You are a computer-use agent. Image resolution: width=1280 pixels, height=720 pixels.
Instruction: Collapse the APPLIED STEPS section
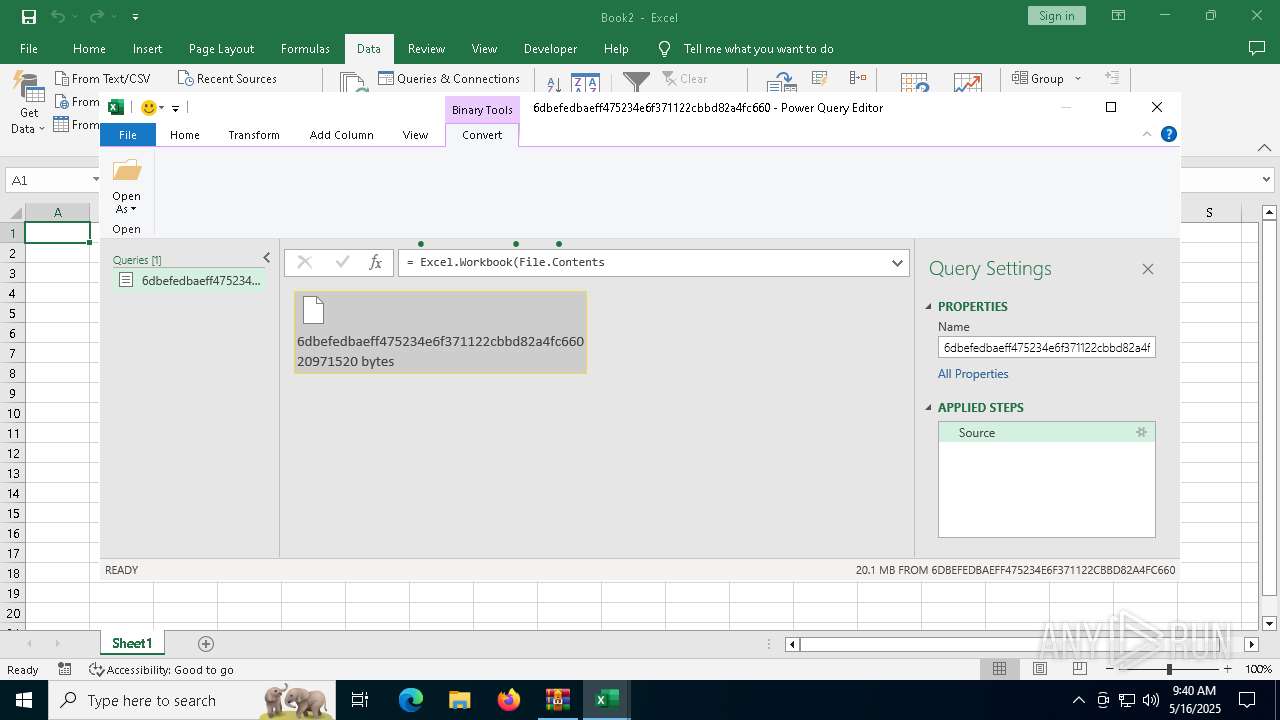pos(928,408)
